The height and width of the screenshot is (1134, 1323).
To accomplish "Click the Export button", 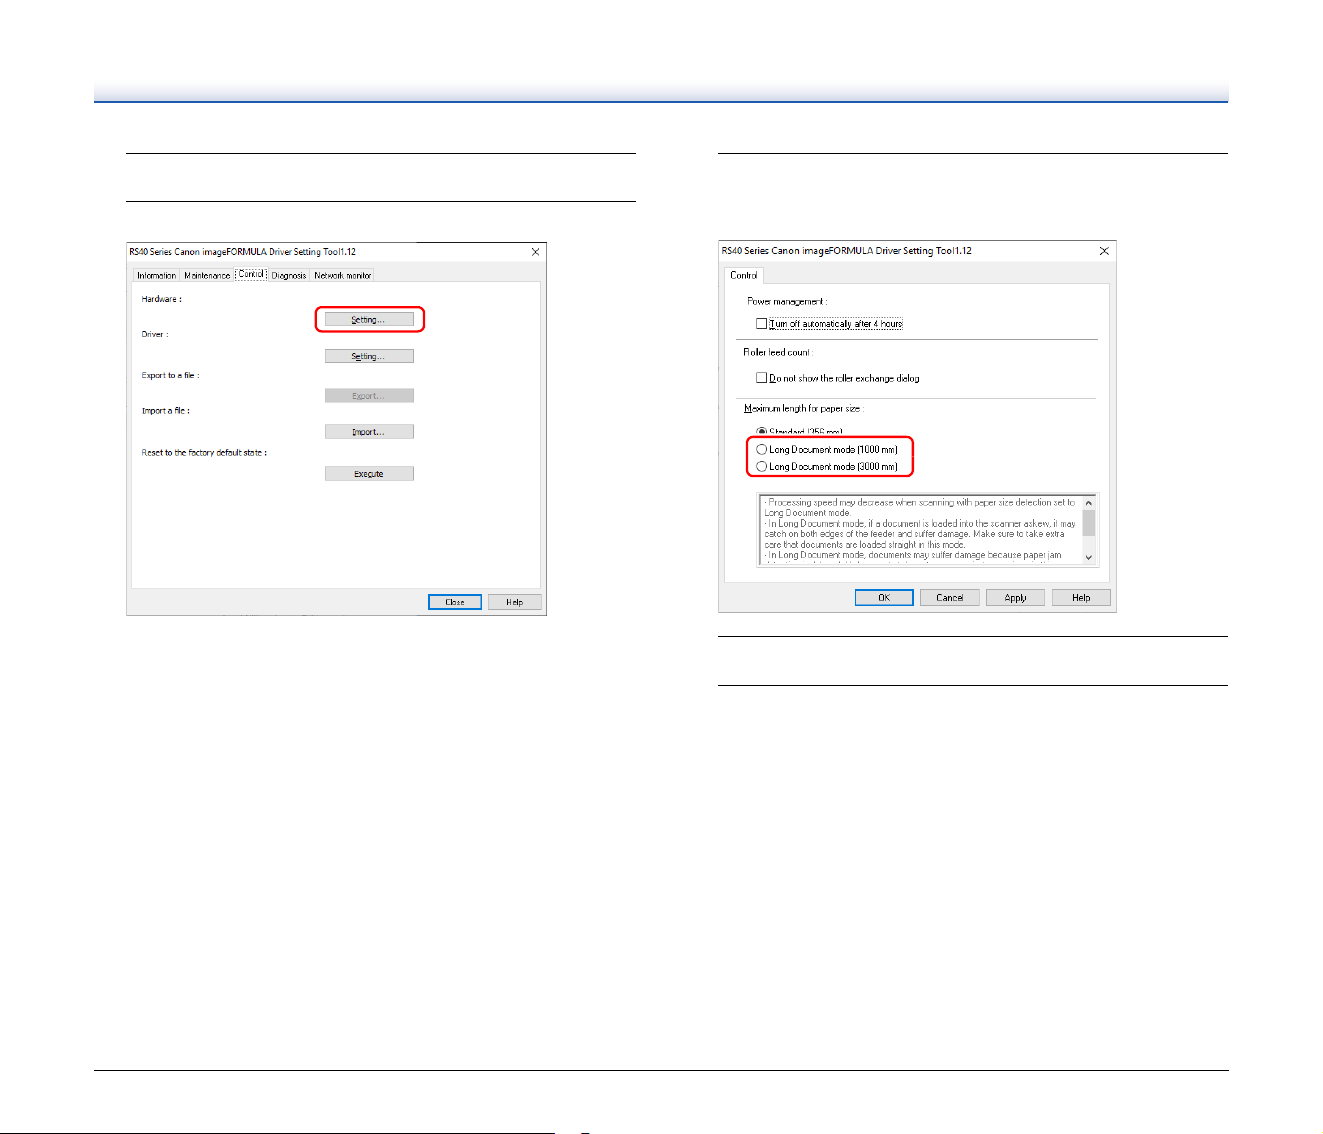I will (x=369, y=396).
